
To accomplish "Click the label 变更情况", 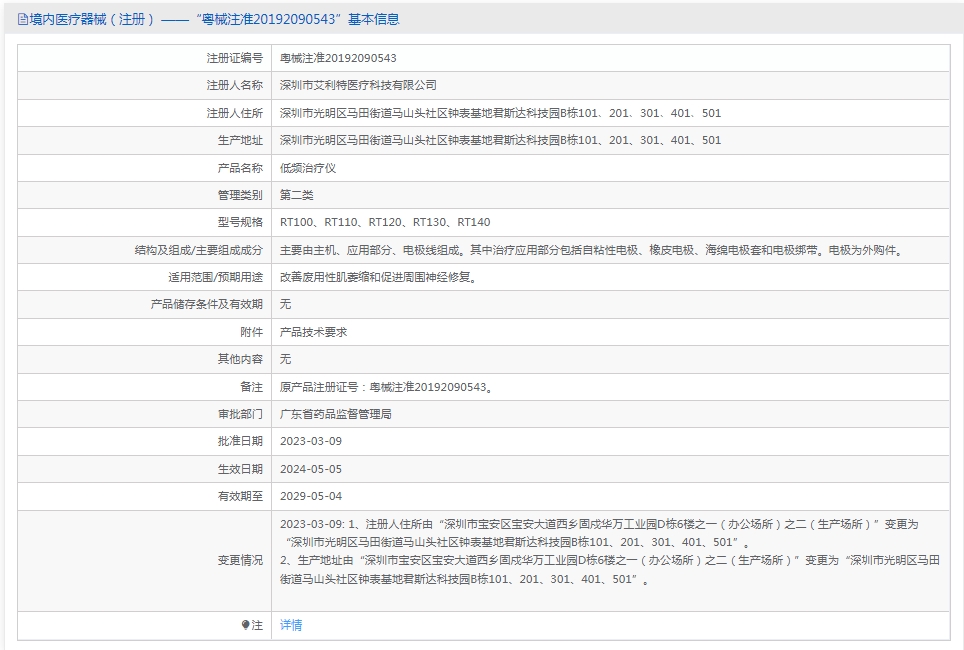I will coord(240,560).
